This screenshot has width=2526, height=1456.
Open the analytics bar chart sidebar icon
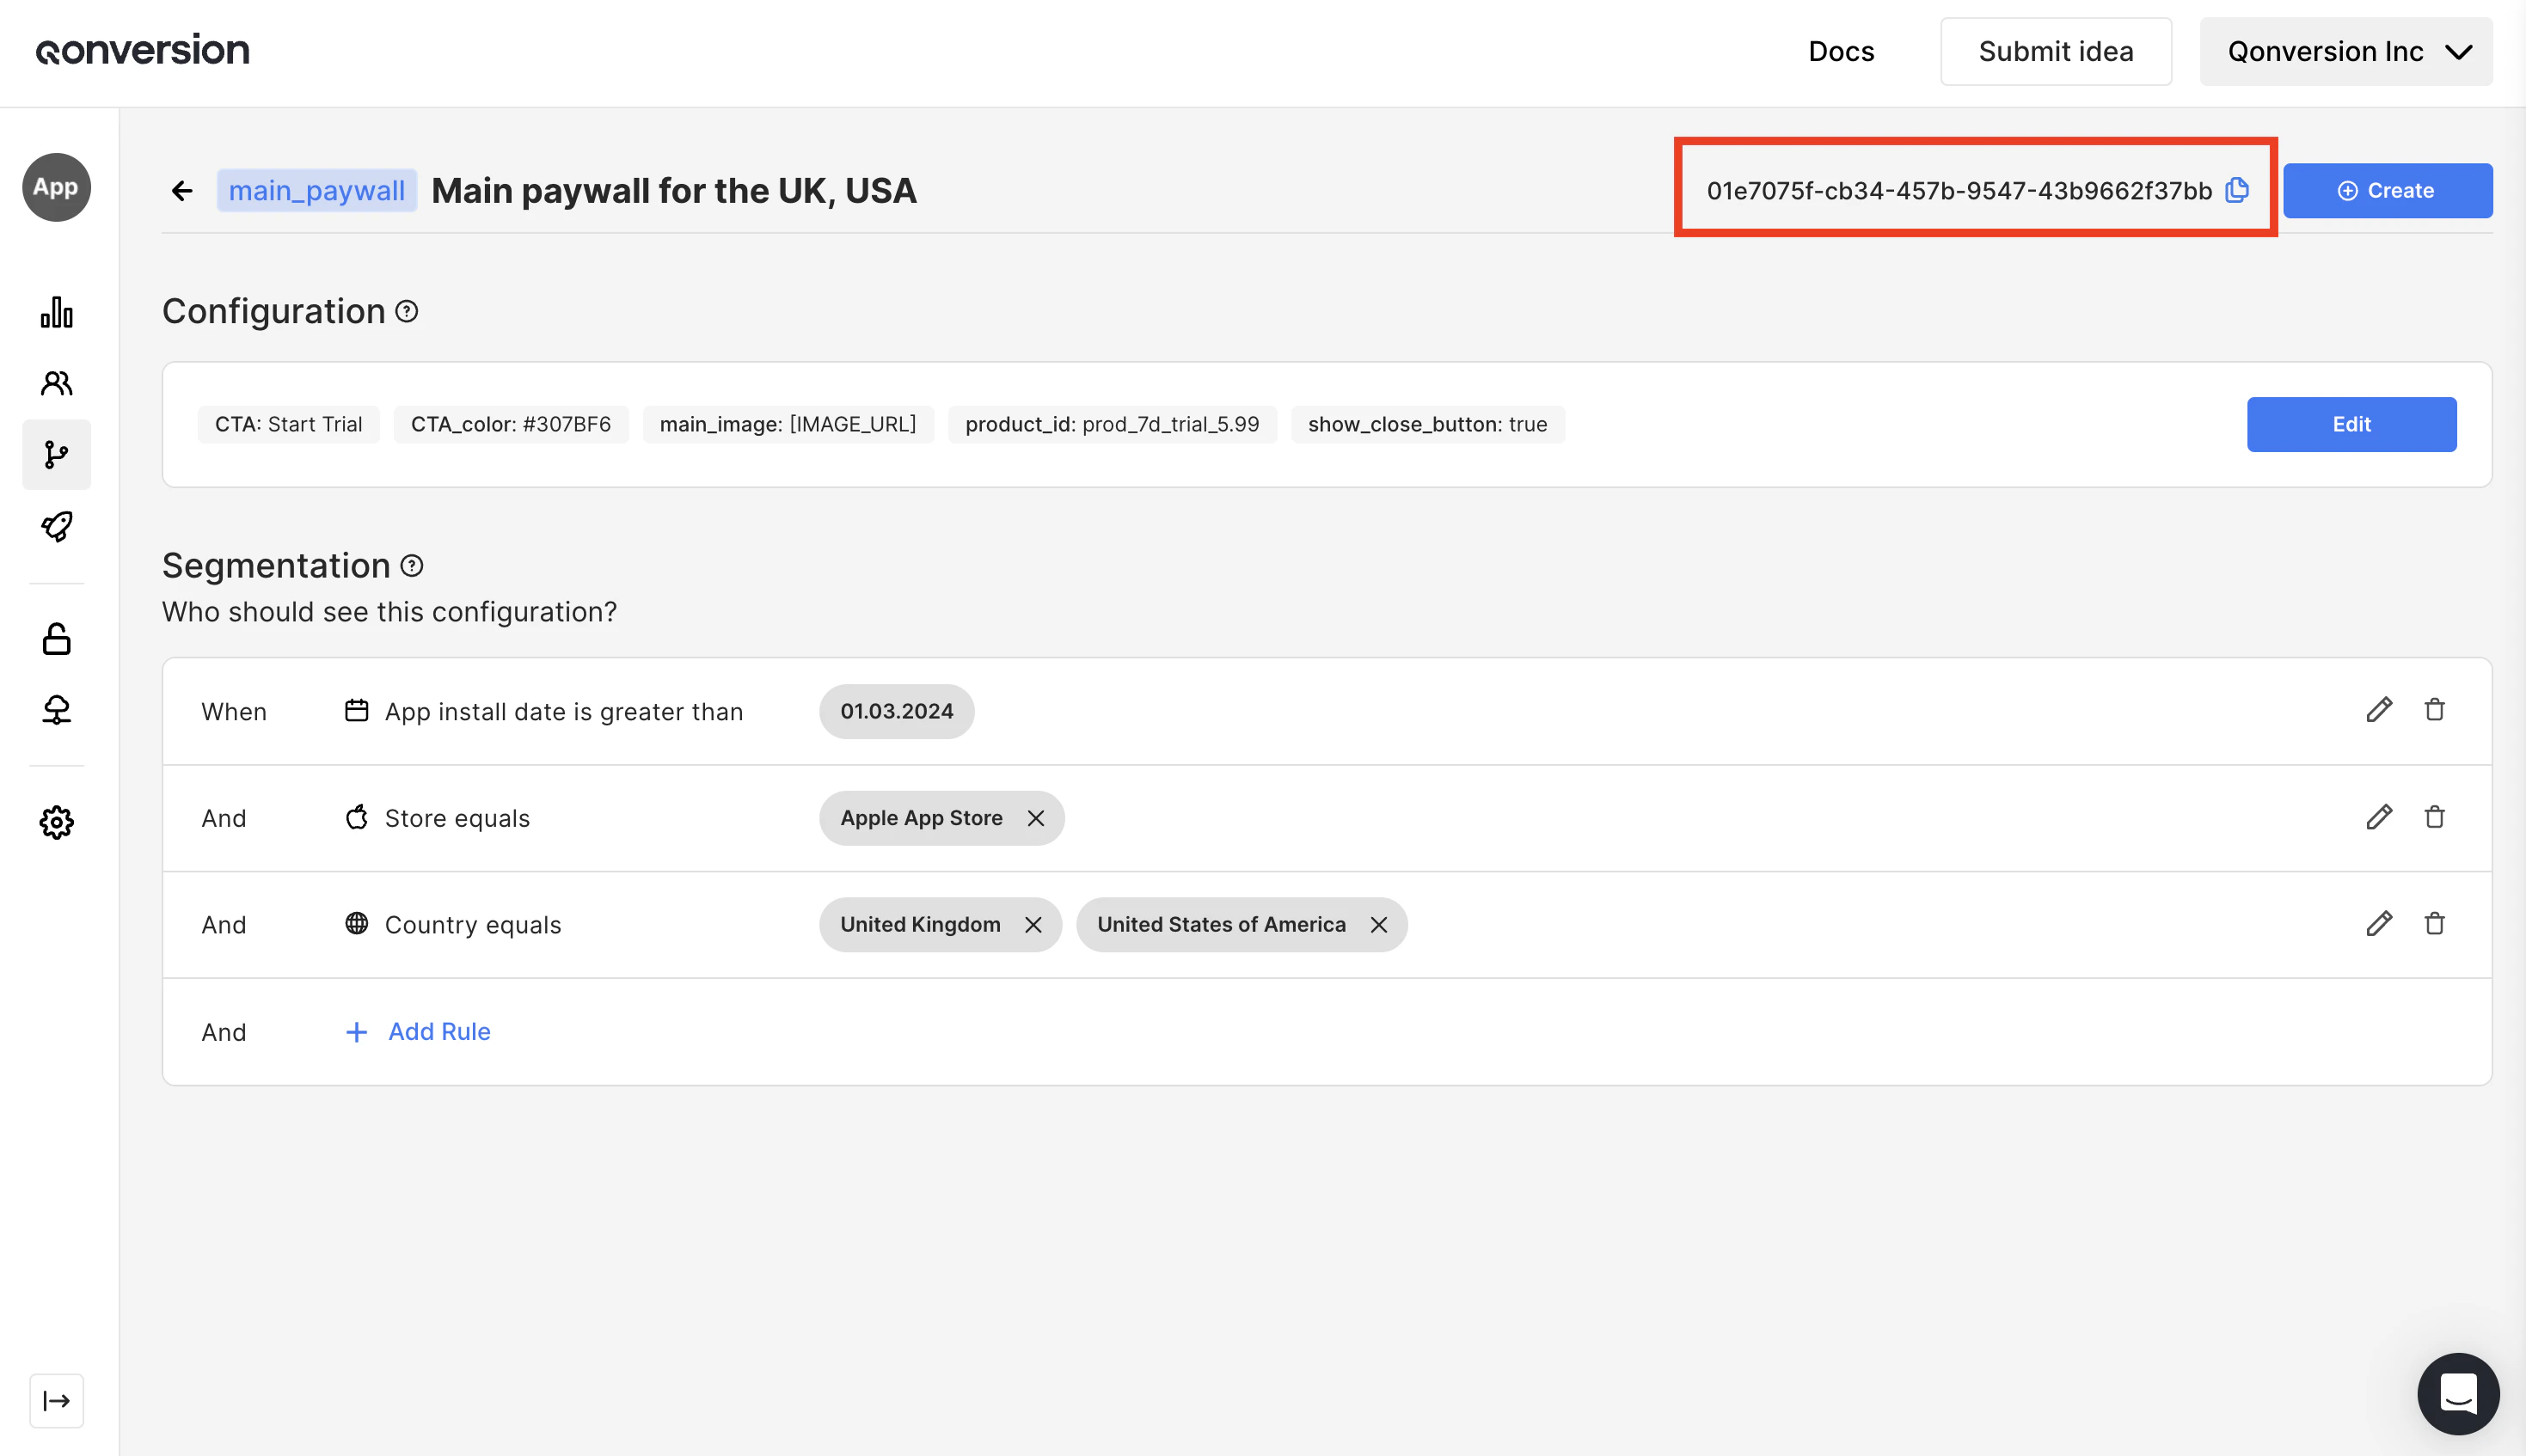(57, 312)
